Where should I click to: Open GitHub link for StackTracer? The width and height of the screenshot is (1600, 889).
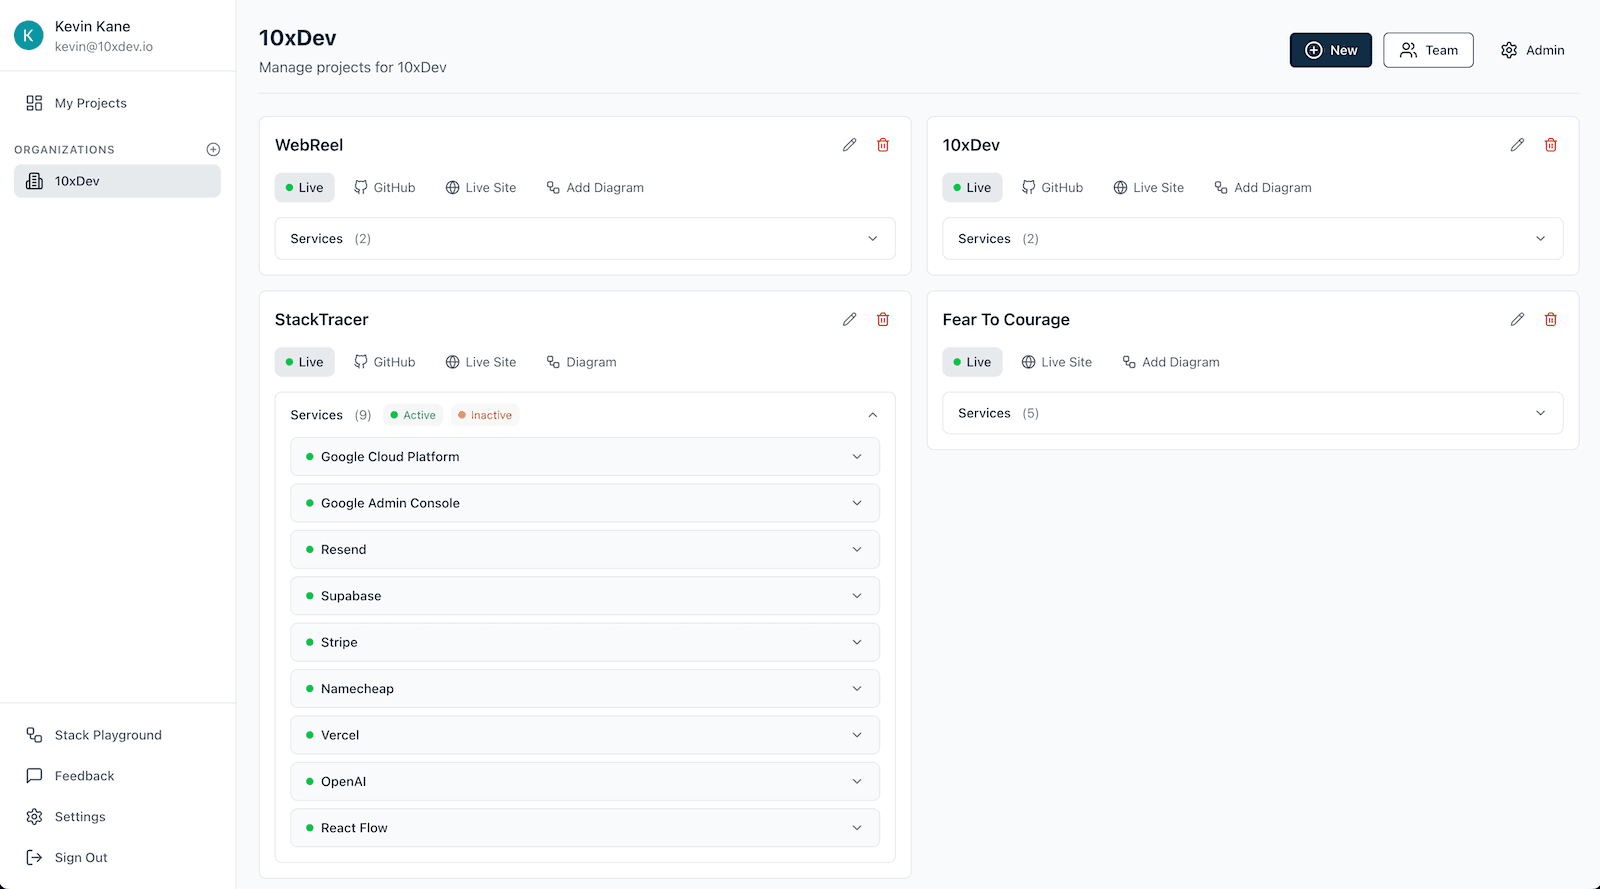coord(384,362)
